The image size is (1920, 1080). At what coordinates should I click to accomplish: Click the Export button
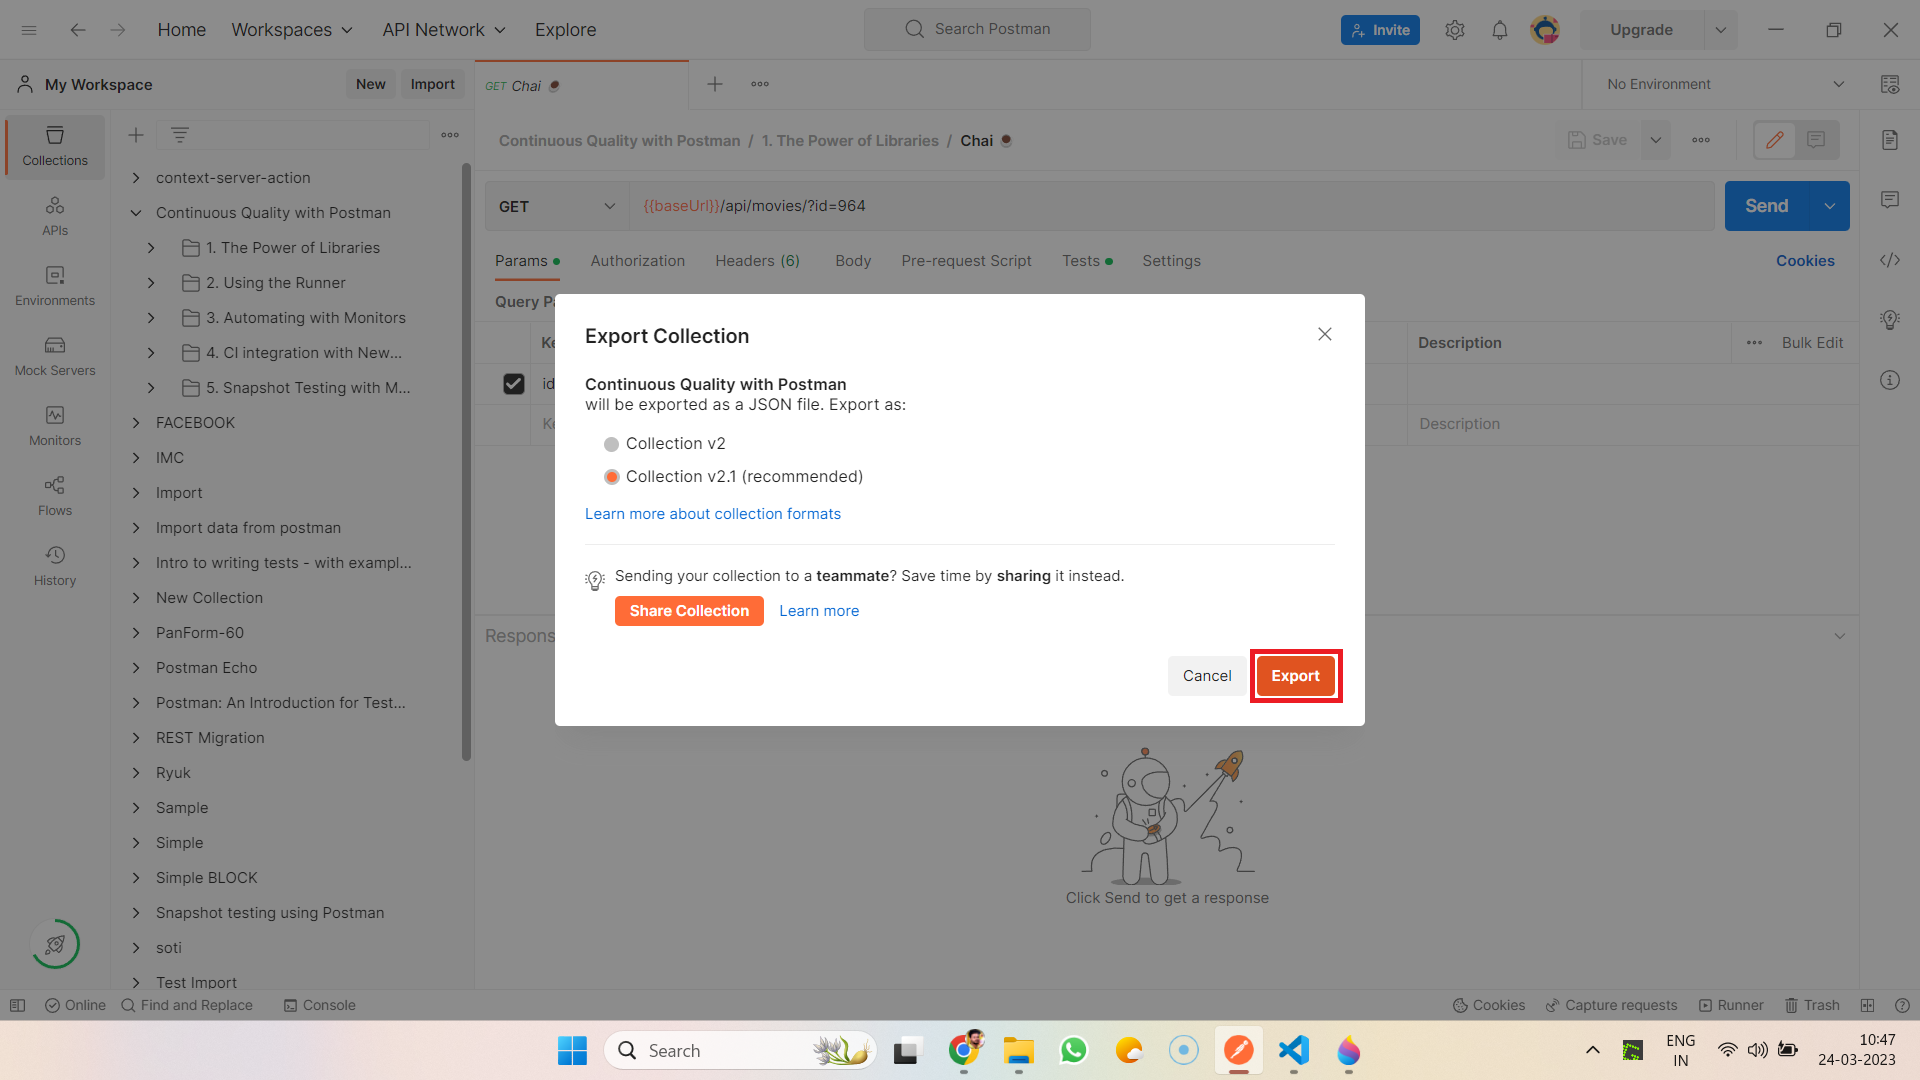(x=1295, y=676)
